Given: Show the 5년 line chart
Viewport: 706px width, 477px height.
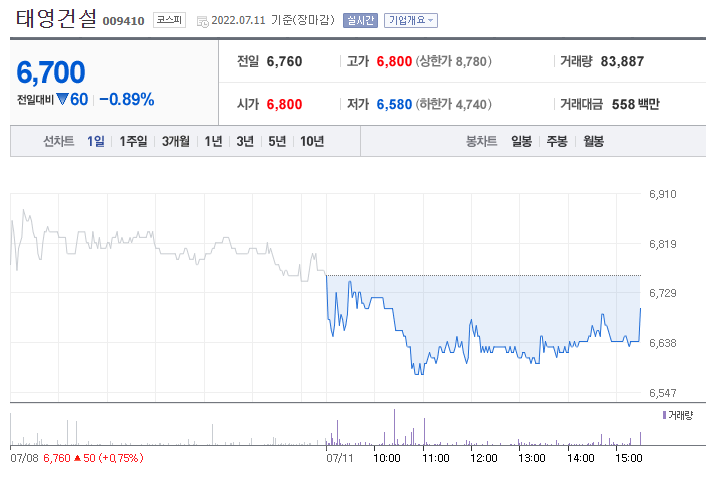Looking at the screenshot, I should (x=277, y=141).
